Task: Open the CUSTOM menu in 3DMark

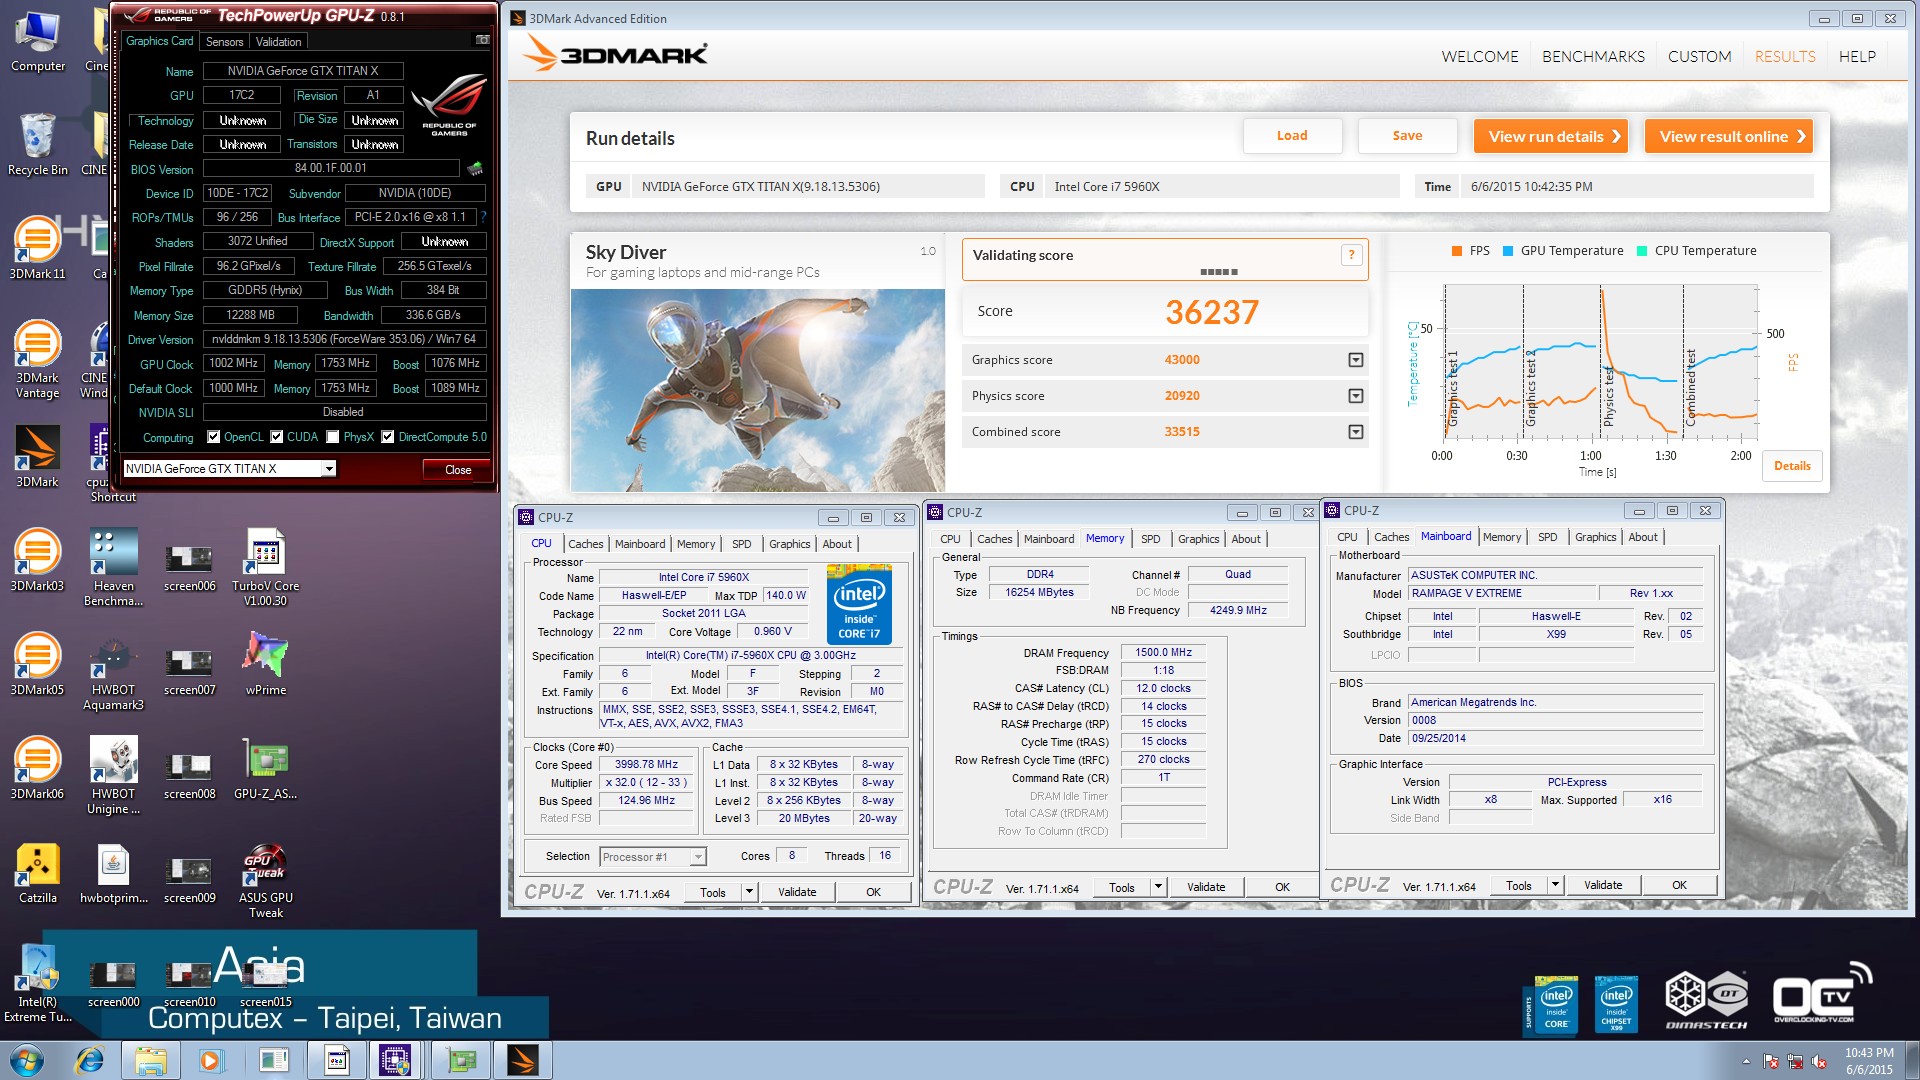Action: [1699, 57]
